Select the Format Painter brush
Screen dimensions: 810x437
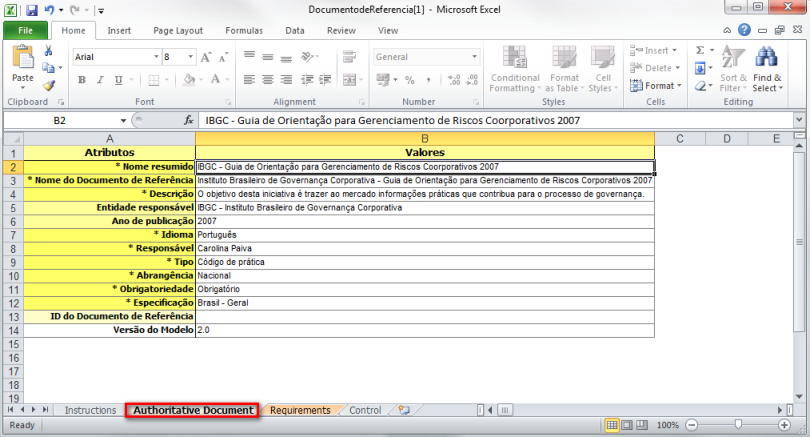pyautogui.click(x=49, y=85)
